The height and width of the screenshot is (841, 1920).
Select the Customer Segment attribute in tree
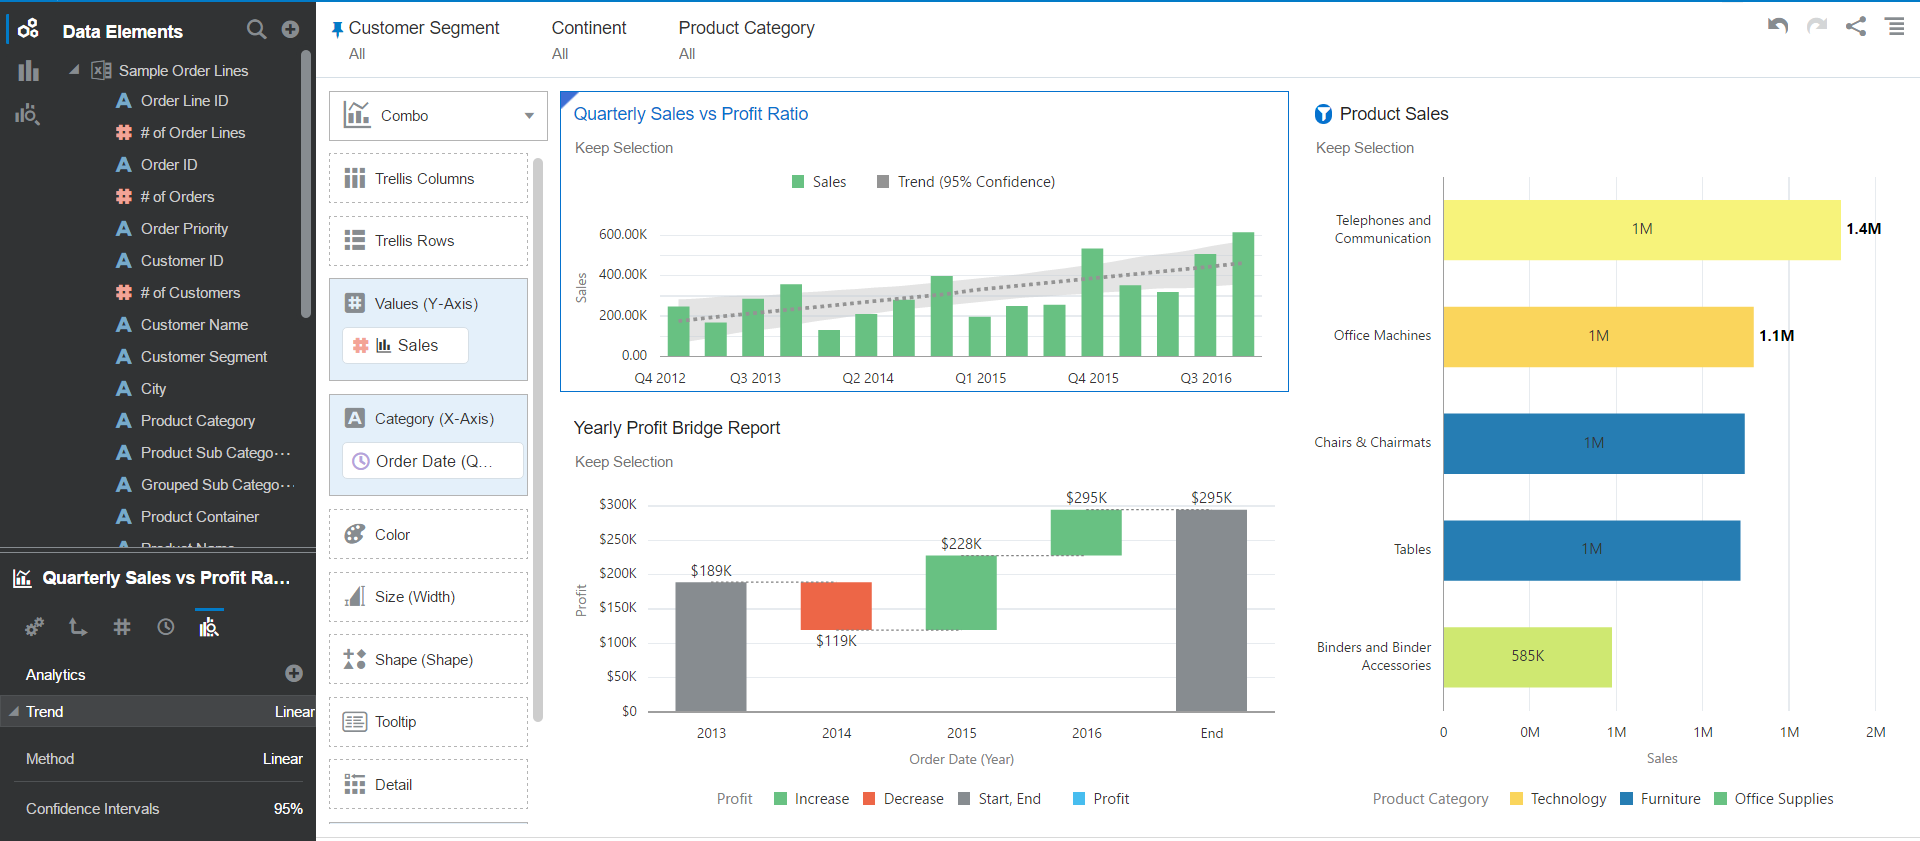(x=204, y=357)
